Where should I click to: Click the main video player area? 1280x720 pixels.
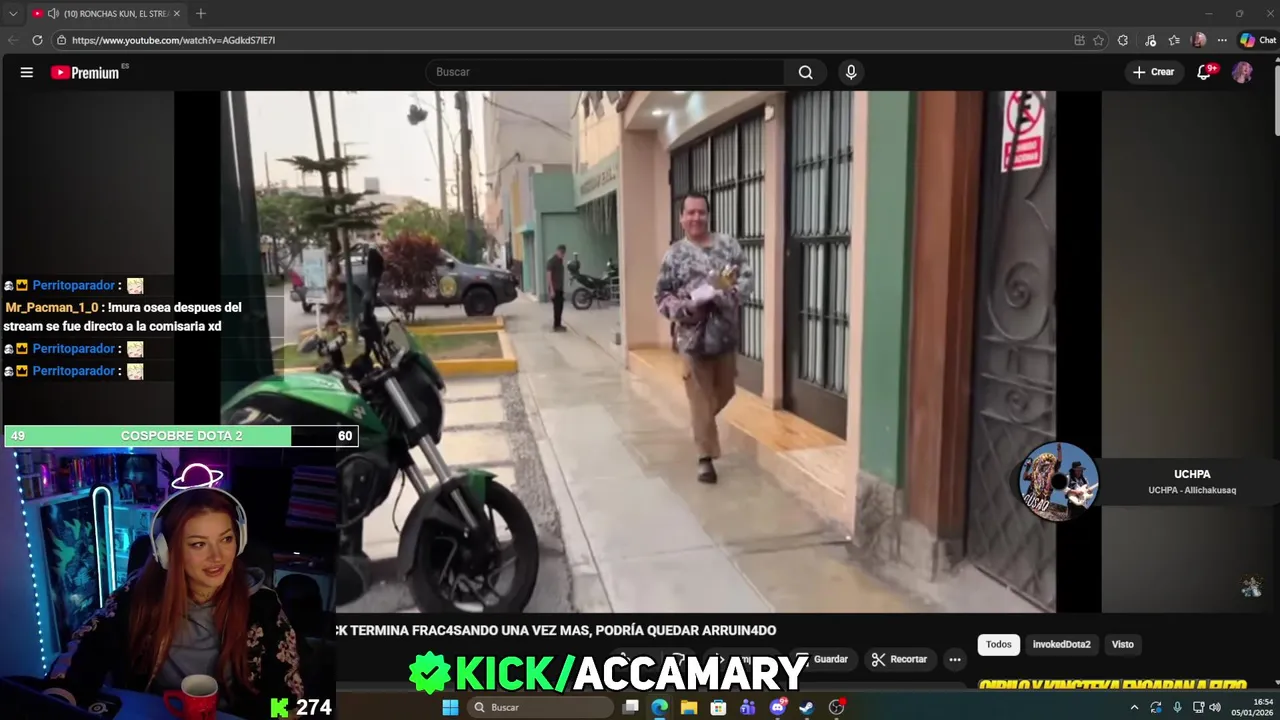638,351
